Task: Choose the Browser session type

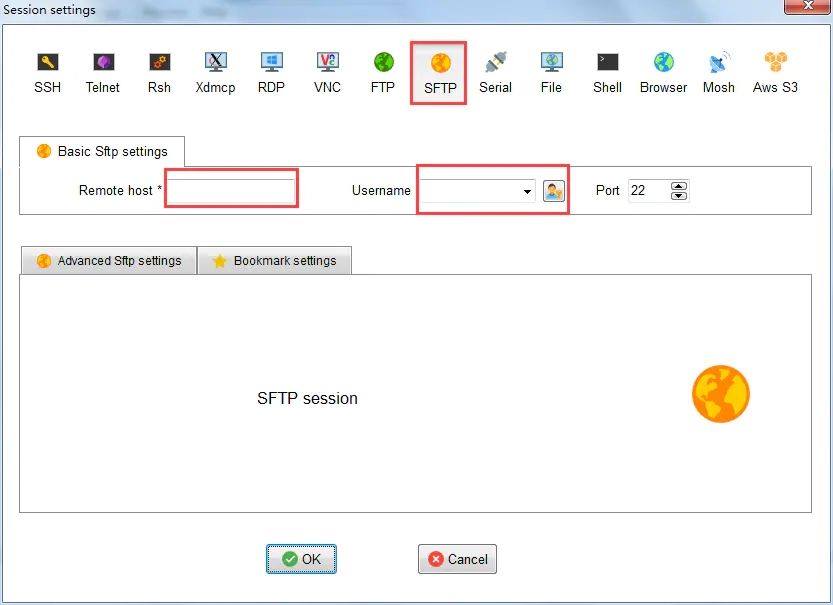Action: [662, 70]
